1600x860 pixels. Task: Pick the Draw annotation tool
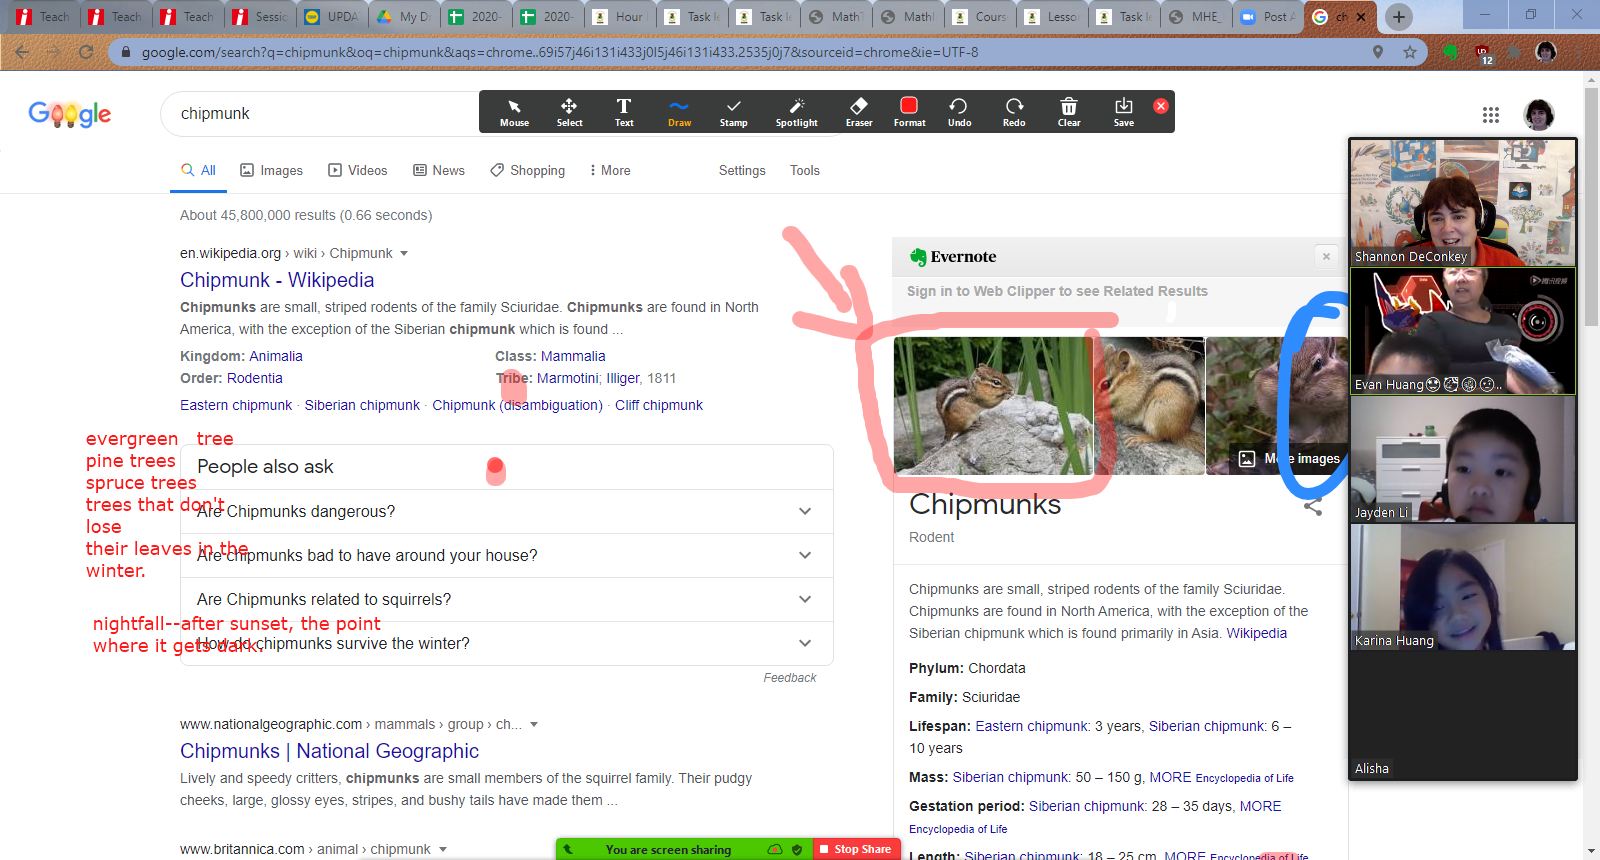[x=679, y=112]
